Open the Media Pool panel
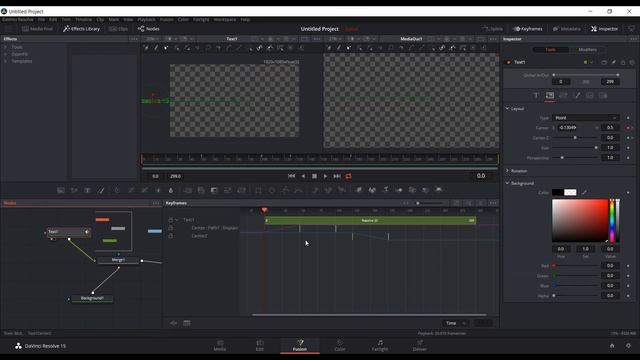The image size is (640, 360). 38,29
